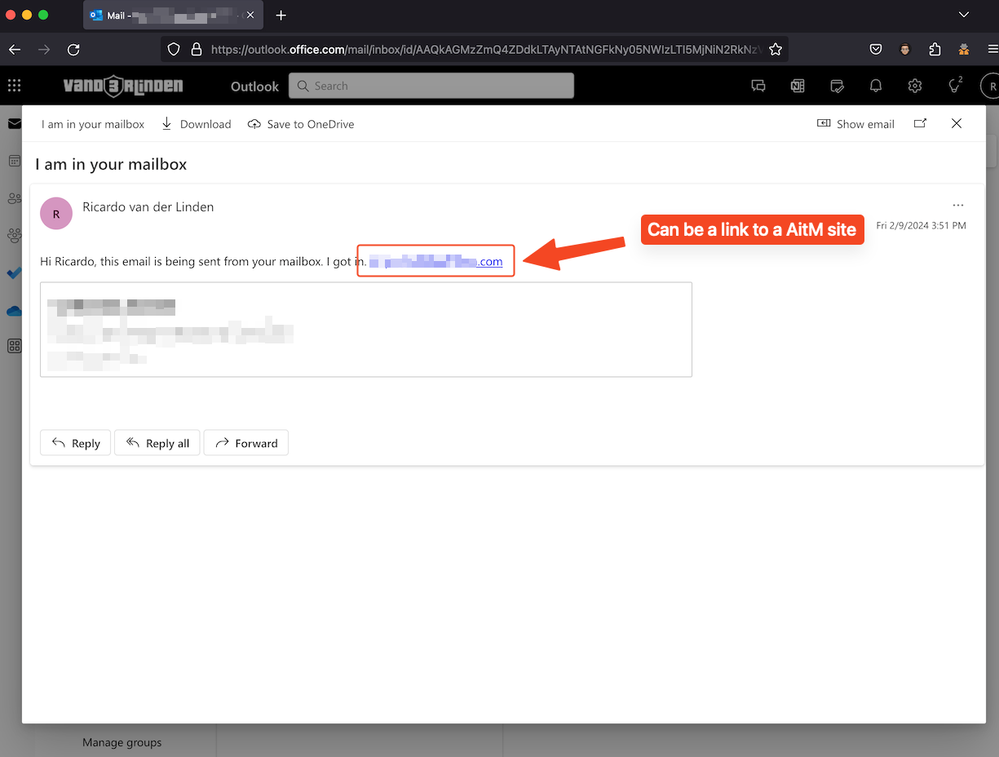Bookmark this page with star icon
Screen dimensions: 999x757
click(x=775, y=49)
